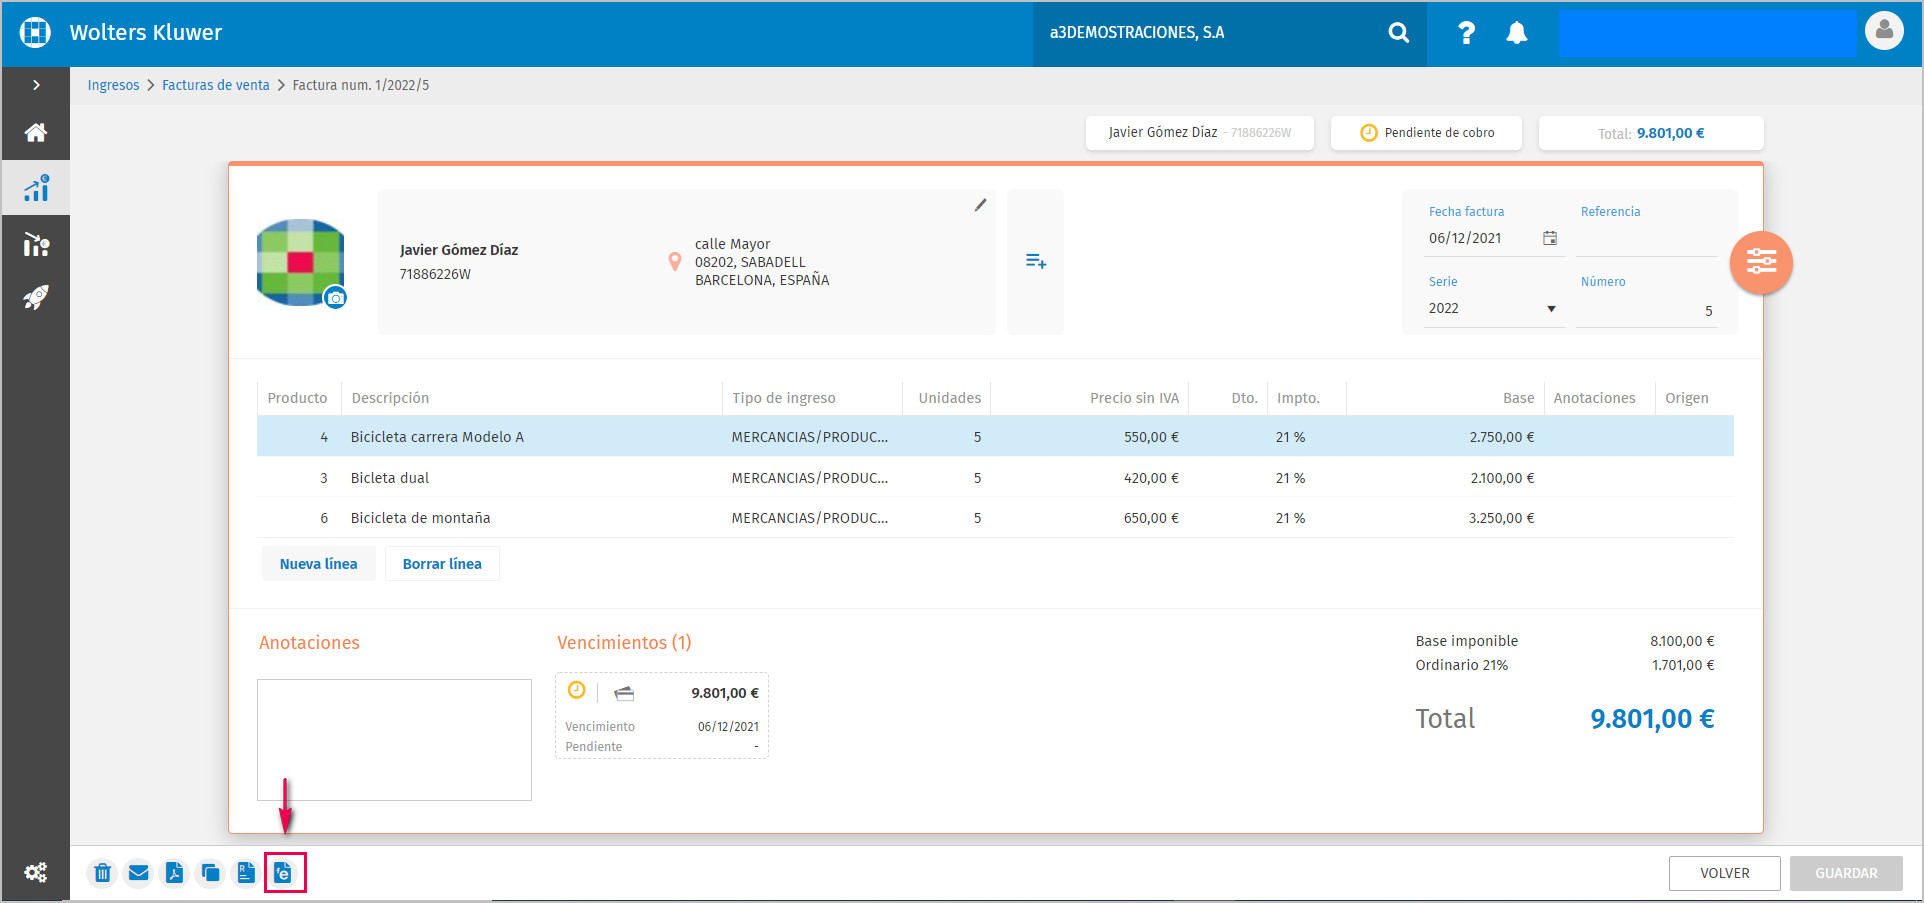
Task: Delete the invoice with the trash icon
Action: (102, 873)
